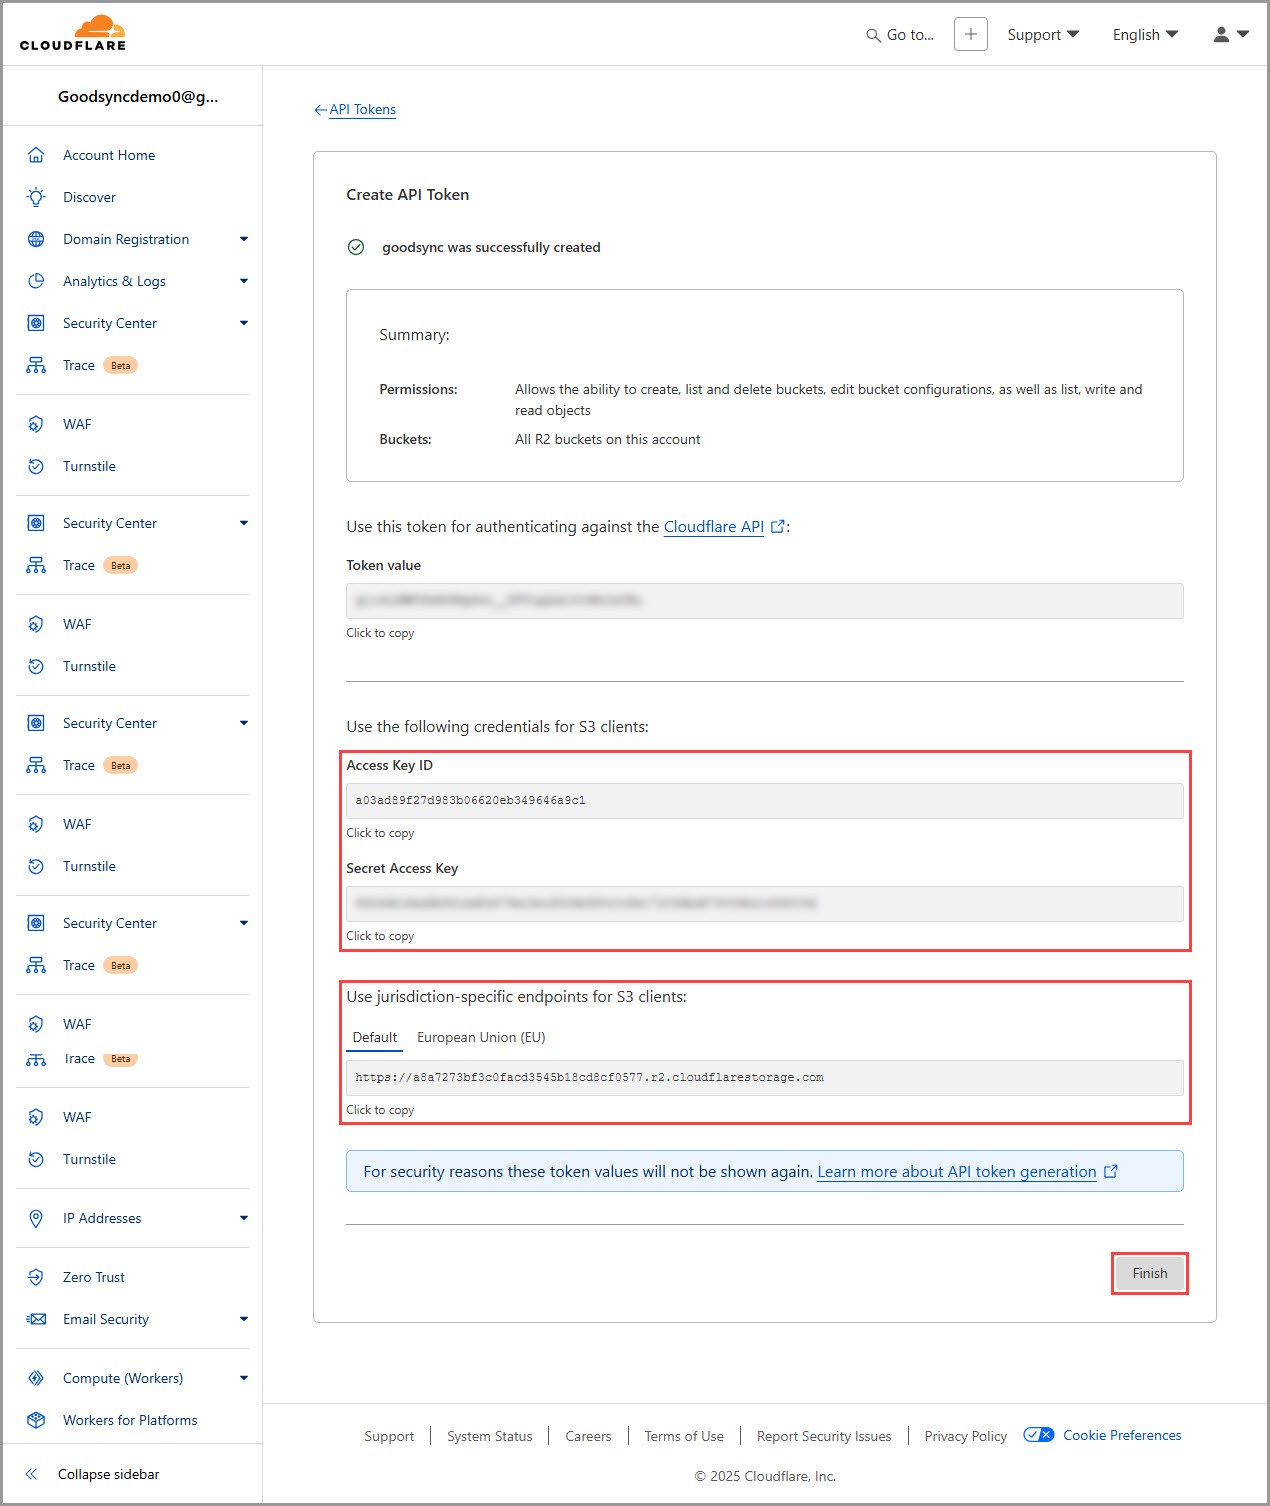Copy the Access Key ID value

coord(765,801)
